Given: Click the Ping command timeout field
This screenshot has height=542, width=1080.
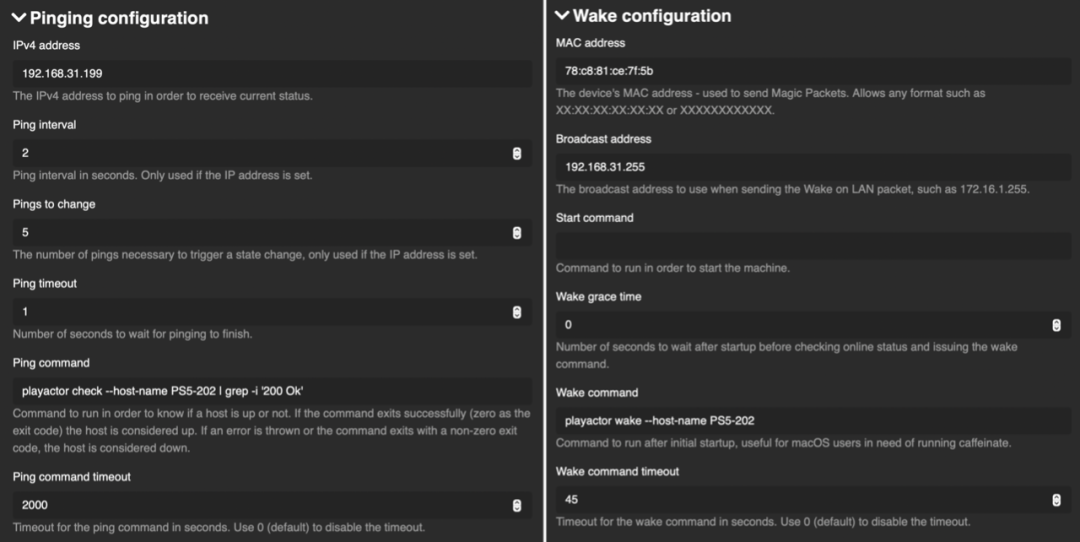Looking at the screenshot, I should coord(260,505).
